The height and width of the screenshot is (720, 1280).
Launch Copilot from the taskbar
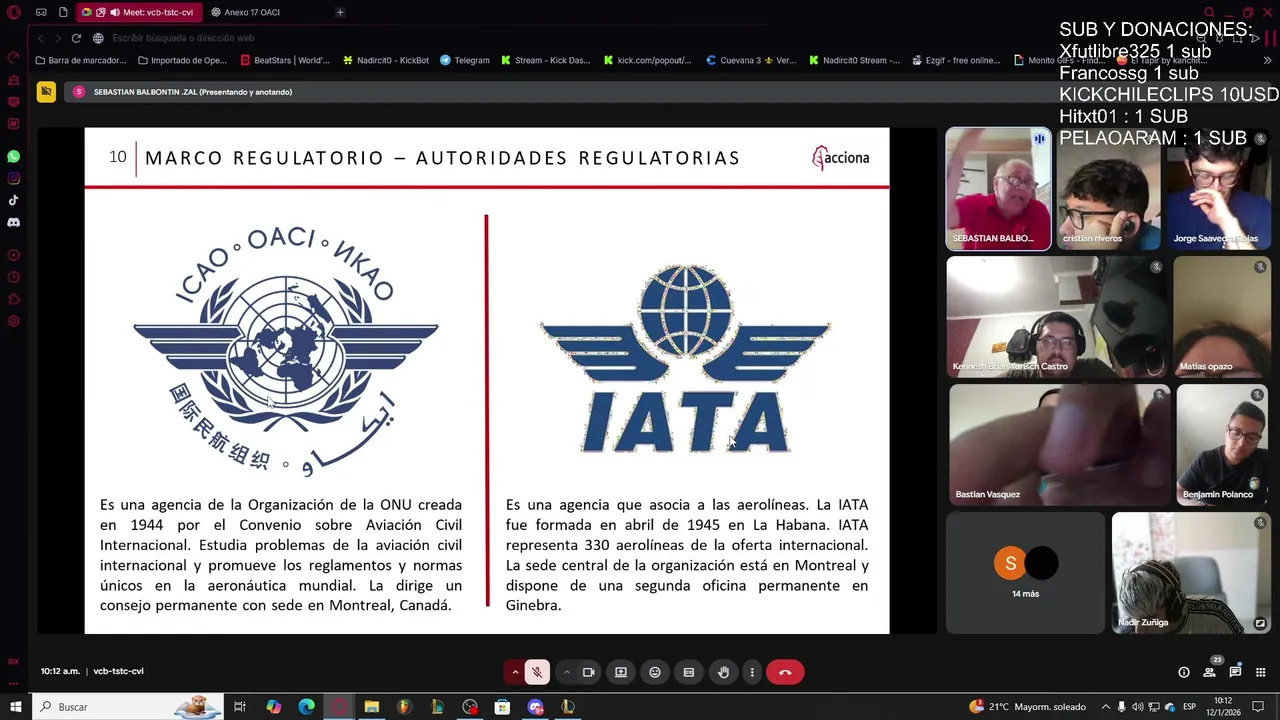tap(273, 707)
